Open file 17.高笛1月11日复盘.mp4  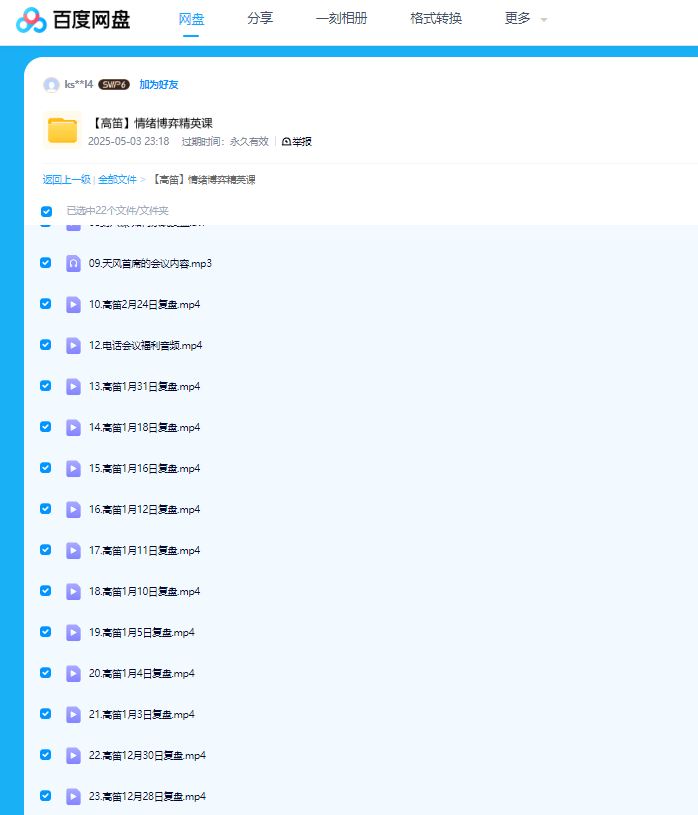click(144, 550)
